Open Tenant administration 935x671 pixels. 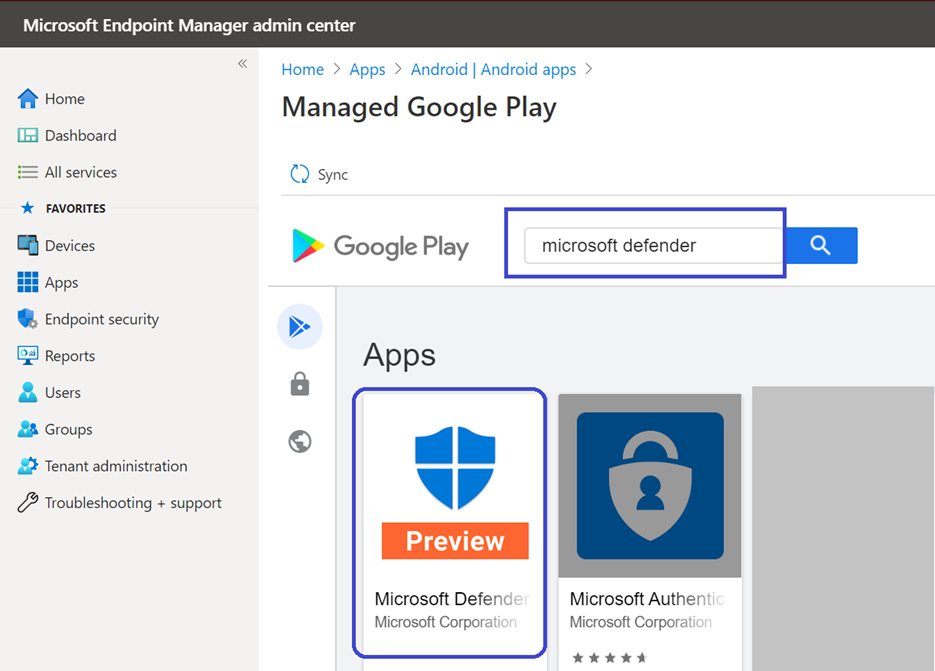[x=115, y=466]
